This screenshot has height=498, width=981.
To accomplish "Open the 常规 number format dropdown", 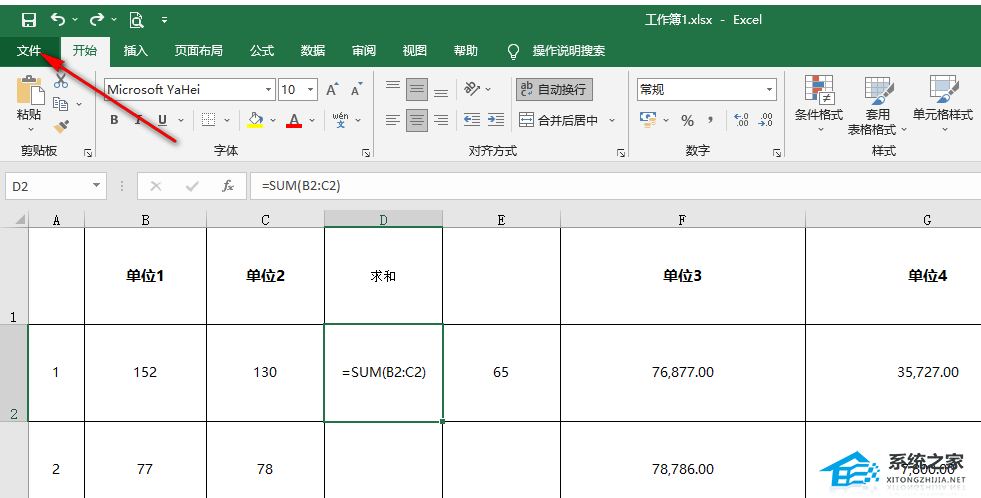I will 769,90.
